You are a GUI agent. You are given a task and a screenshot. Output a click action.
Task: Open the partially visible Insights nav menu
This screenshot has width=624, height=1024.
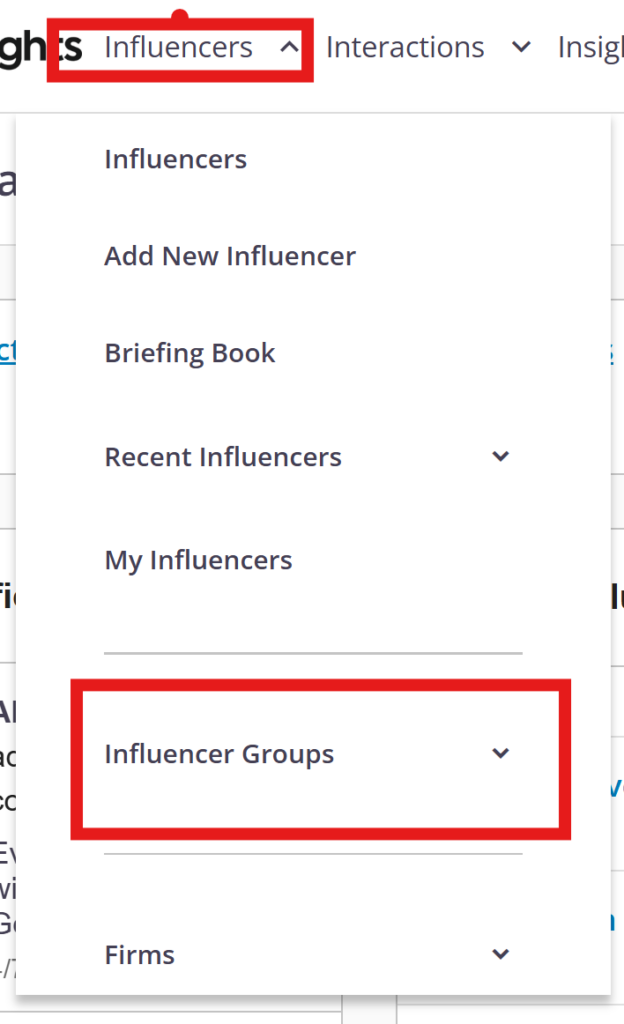point(592,47)
